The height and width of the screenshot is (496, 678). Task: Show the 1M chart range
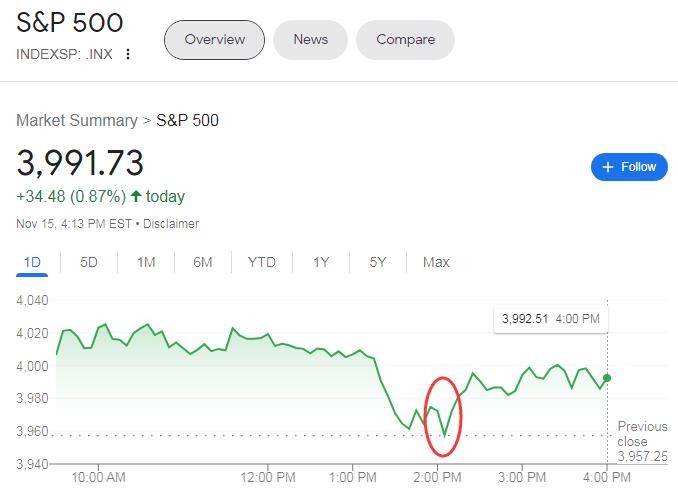tap(146, 262)
